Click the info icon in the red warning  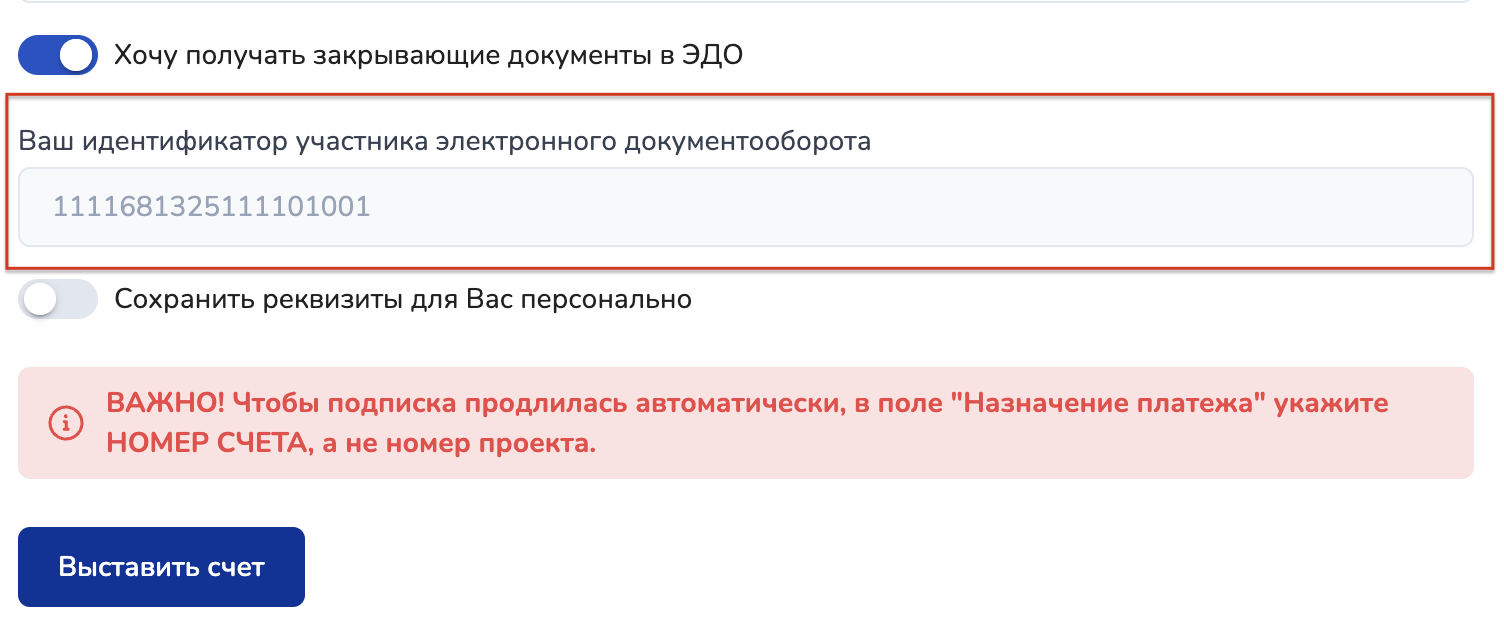[66, 423]
